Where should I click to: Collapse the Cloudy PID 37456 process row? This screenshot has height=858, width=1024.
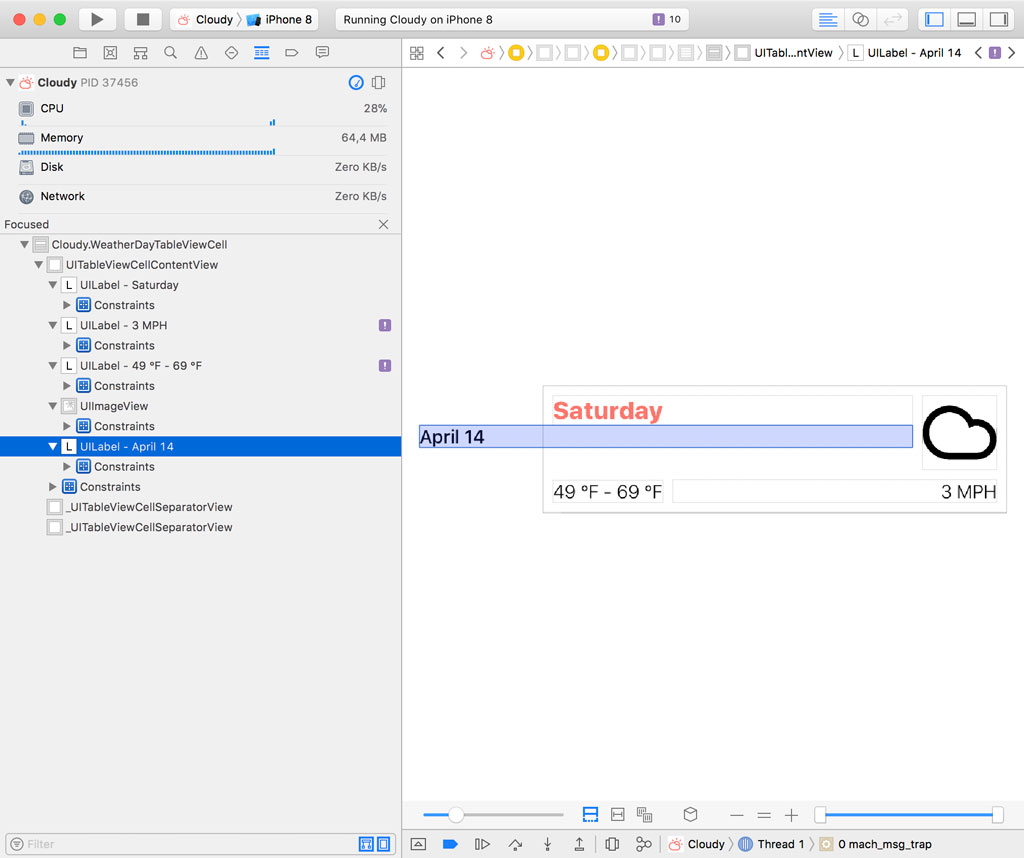pyautogui.click(x=10, y=83)
